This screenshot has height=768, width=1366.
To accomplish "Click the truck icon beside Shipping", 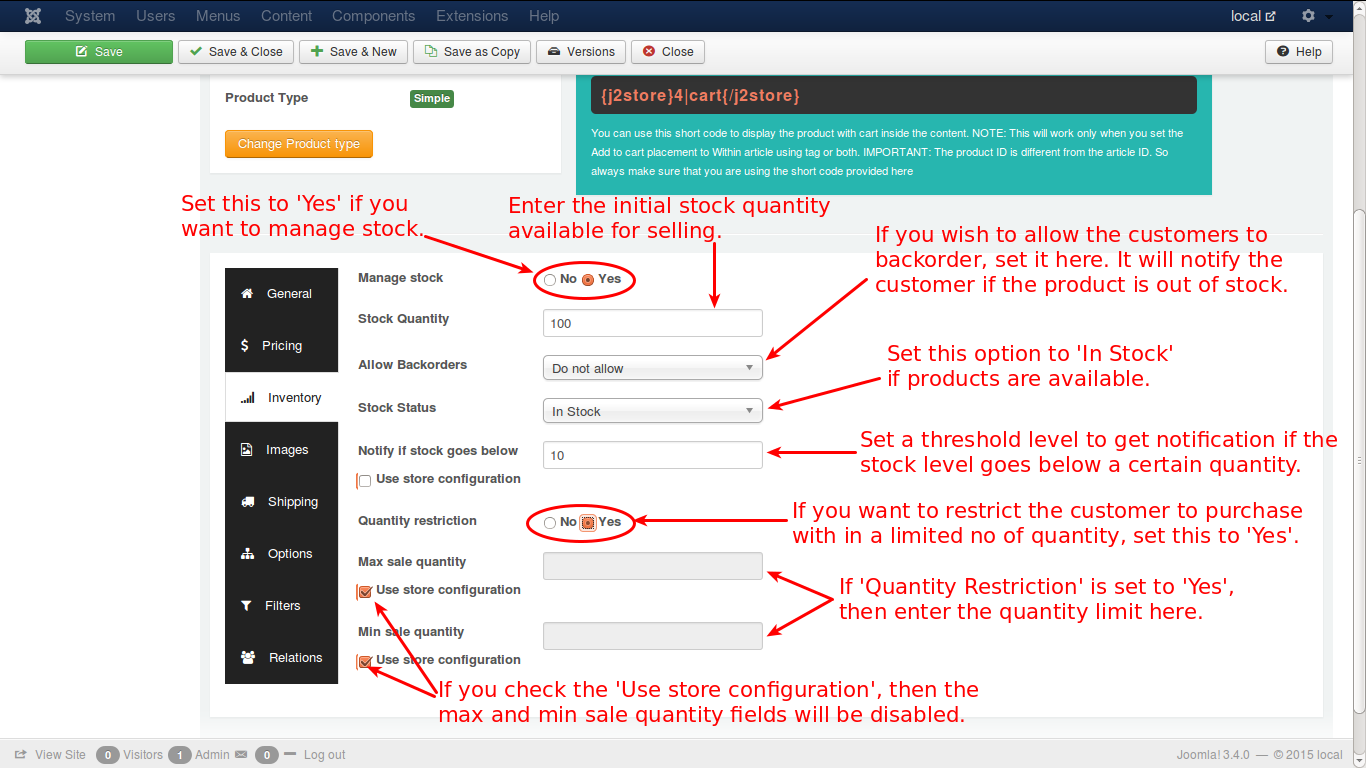I will (246, 502).
